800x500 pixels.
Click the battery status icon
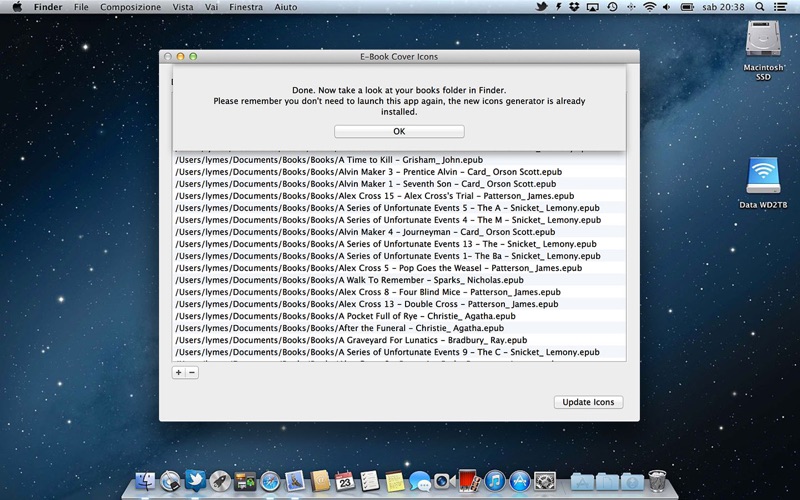687,7
